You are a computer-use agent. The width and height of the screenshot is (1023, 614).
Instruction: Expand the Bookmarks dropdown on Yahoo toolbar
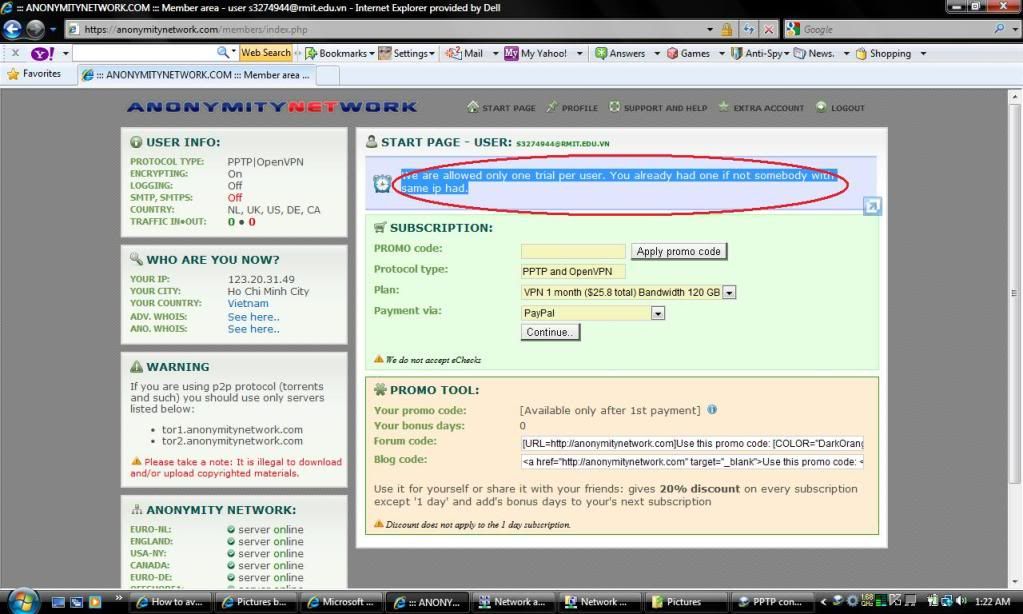coord(372,54)
